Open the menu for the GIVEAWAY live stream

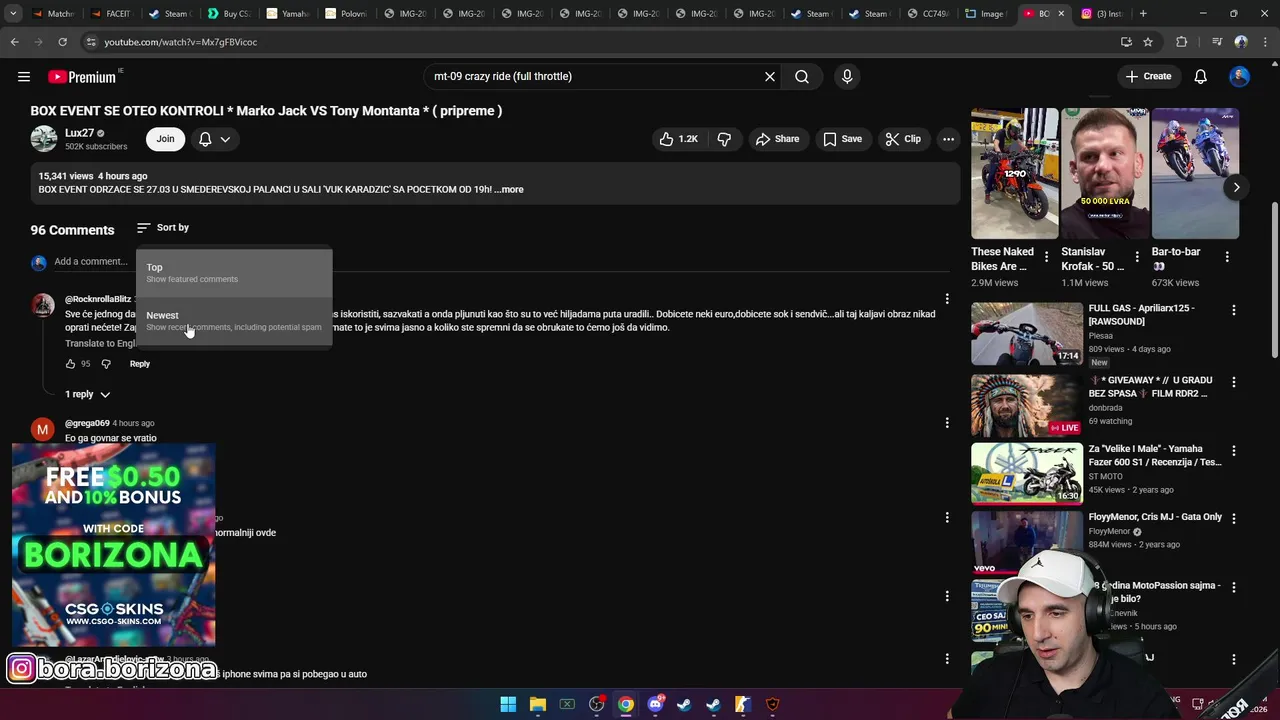coord(1234,382)
